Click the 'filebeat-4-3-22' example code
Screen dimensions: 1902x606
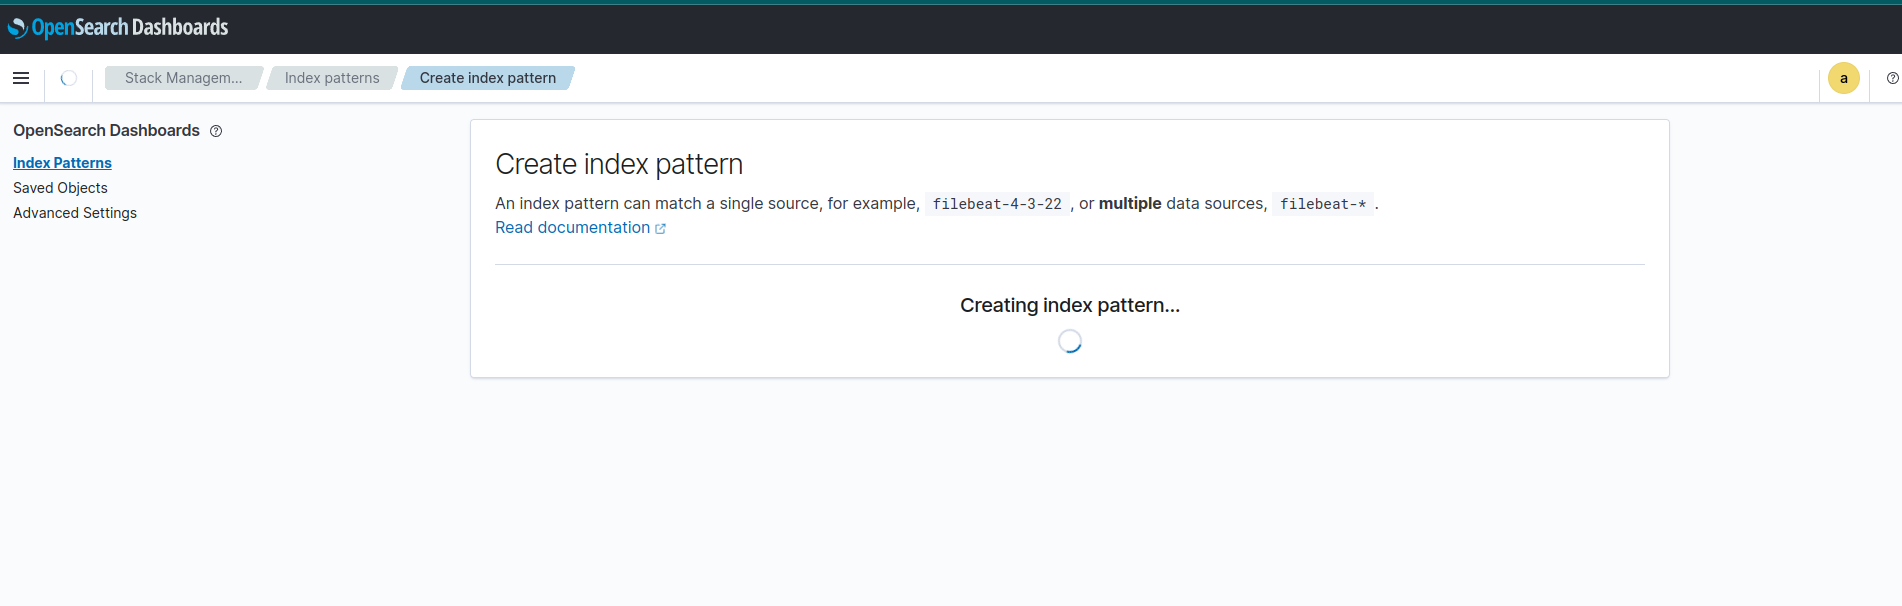click(997, 204)
